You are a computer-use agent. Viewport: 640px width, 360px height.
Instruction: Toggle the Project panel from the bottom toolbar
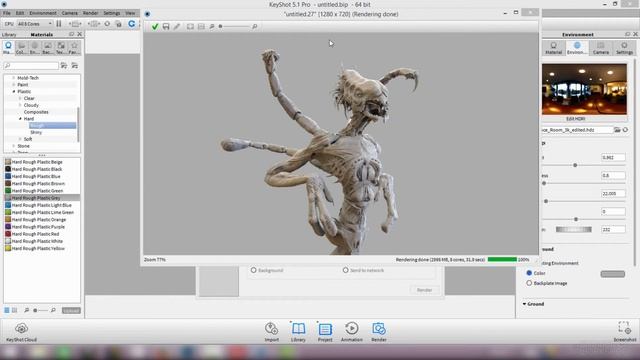[x=325, y=331]
